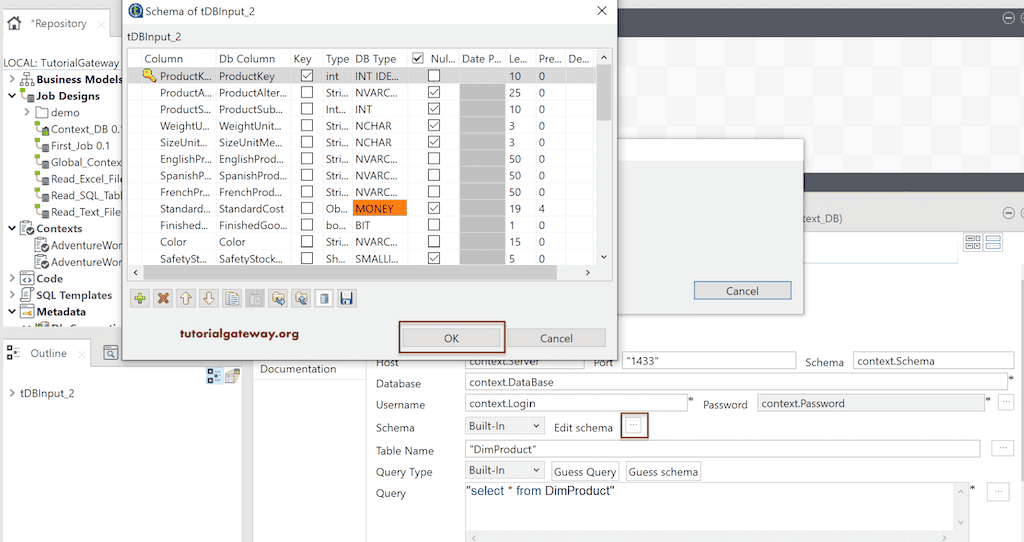
Task: Toggle the Key checkbox for the ProductKey row
Action: point(306,76)
